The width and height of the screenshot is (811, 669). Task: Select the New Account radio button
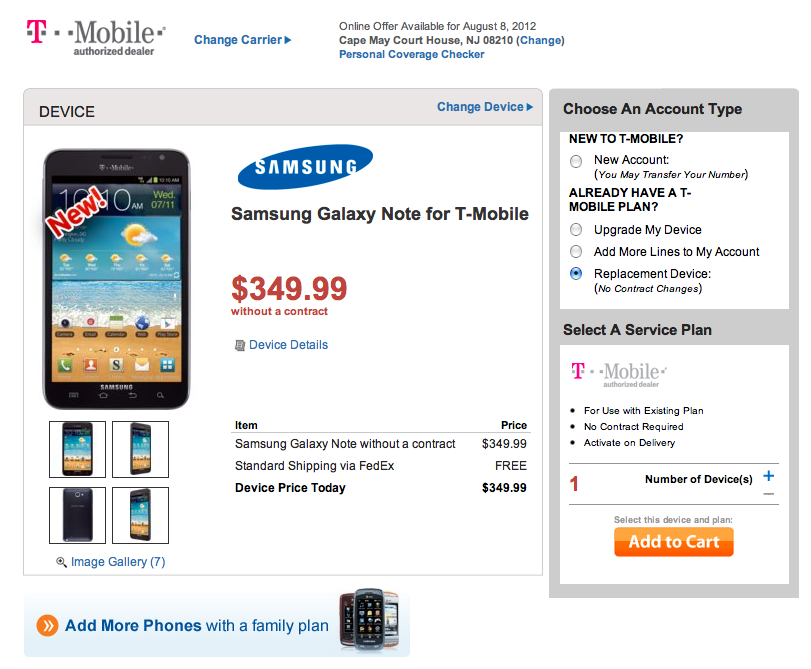click(x=576, y=161)
